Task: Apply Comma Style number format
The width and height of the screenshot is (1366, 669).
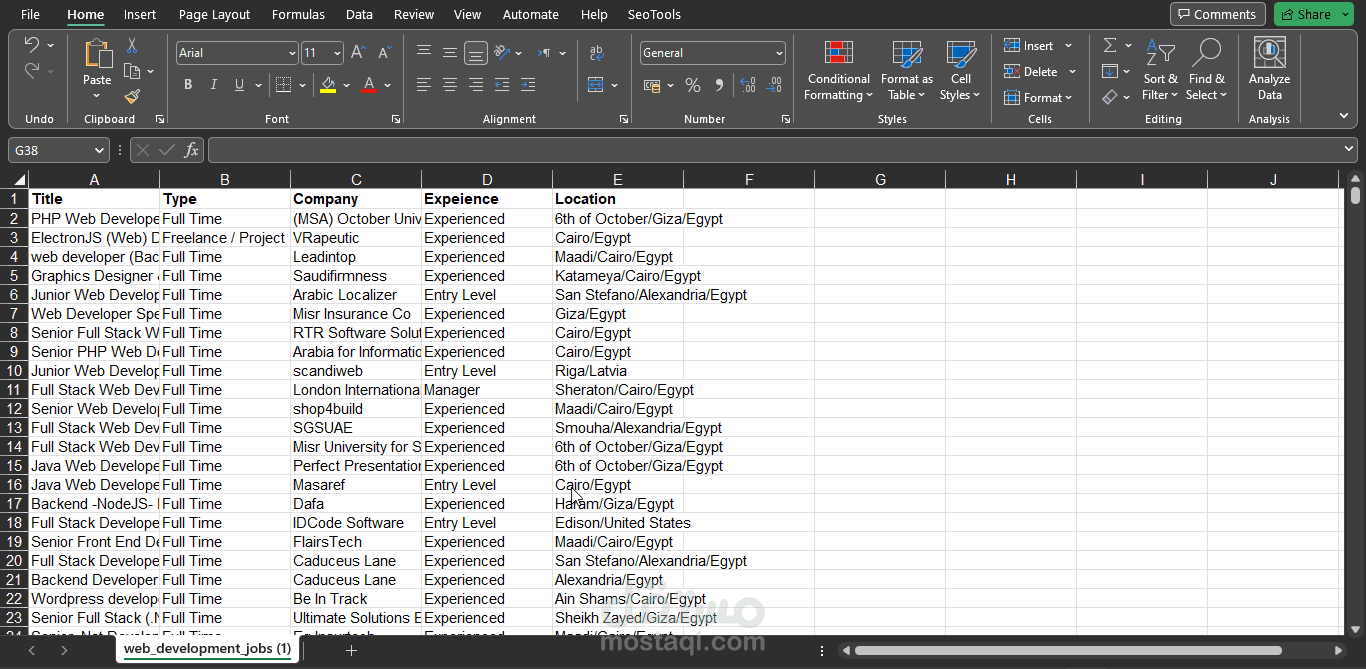Action: click(719, 85)
